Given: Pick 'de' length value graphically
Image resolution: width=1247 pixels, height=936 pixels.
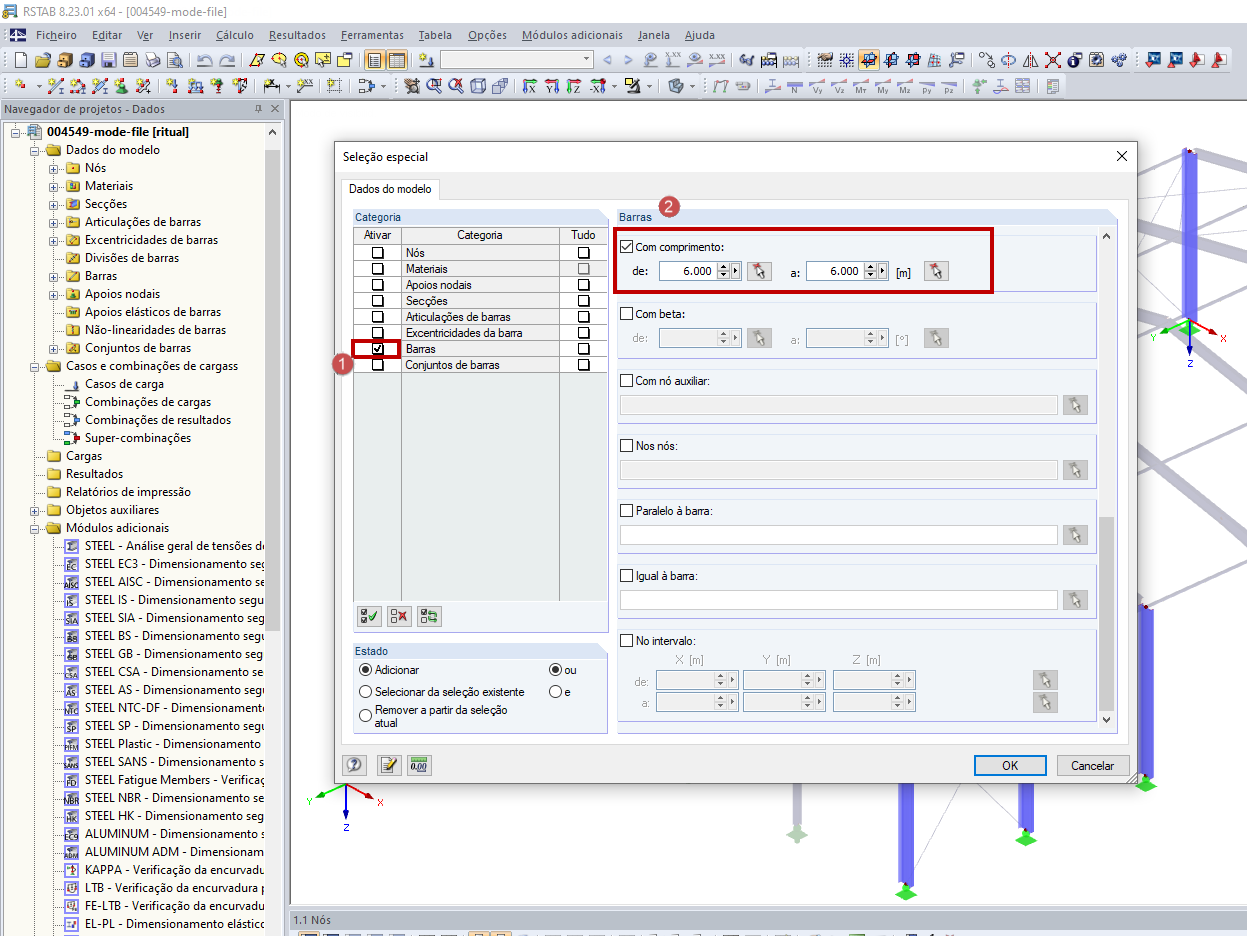Looking at the screenshot, I should coord(760,271).
